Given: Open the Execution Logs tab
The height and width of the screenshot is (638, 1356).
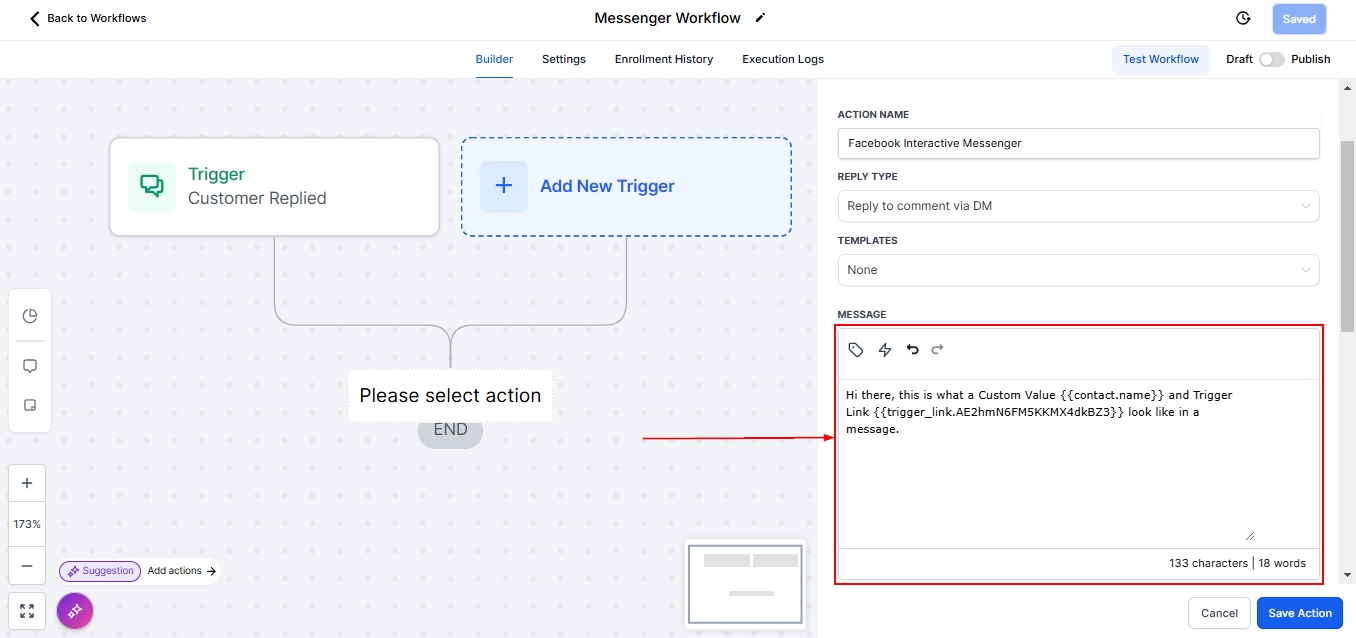Looking at the screenshot, I should pos(782,59).
